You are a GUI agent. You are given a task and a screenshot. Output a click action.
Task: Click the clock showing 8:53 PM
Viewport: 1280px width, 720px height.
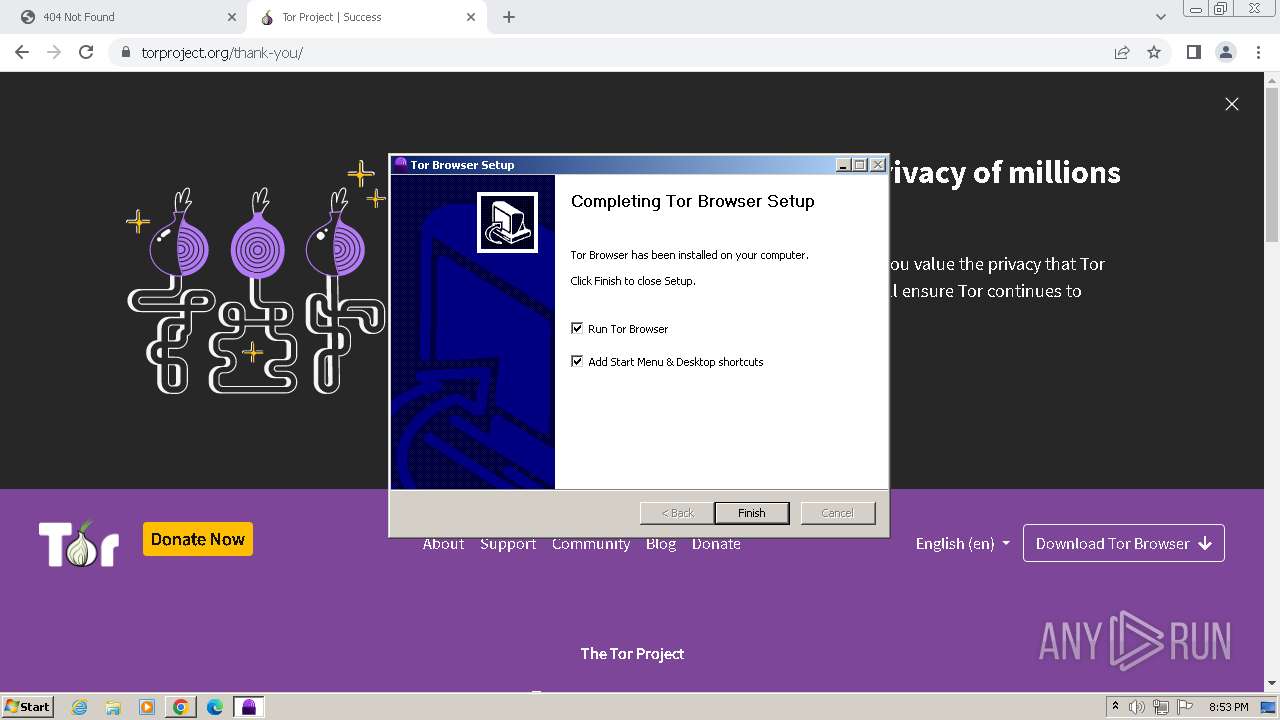1229,707
